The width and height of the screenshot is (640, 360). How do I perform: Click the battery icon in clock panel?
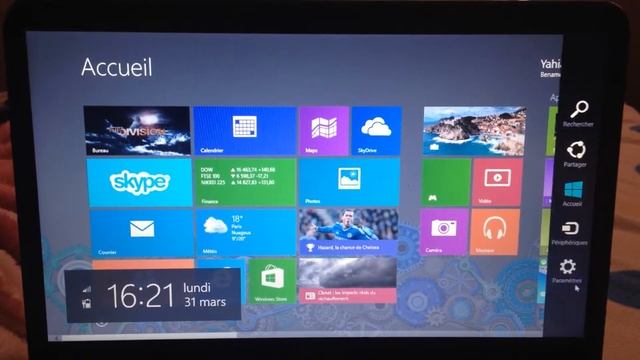coord(86,303)
